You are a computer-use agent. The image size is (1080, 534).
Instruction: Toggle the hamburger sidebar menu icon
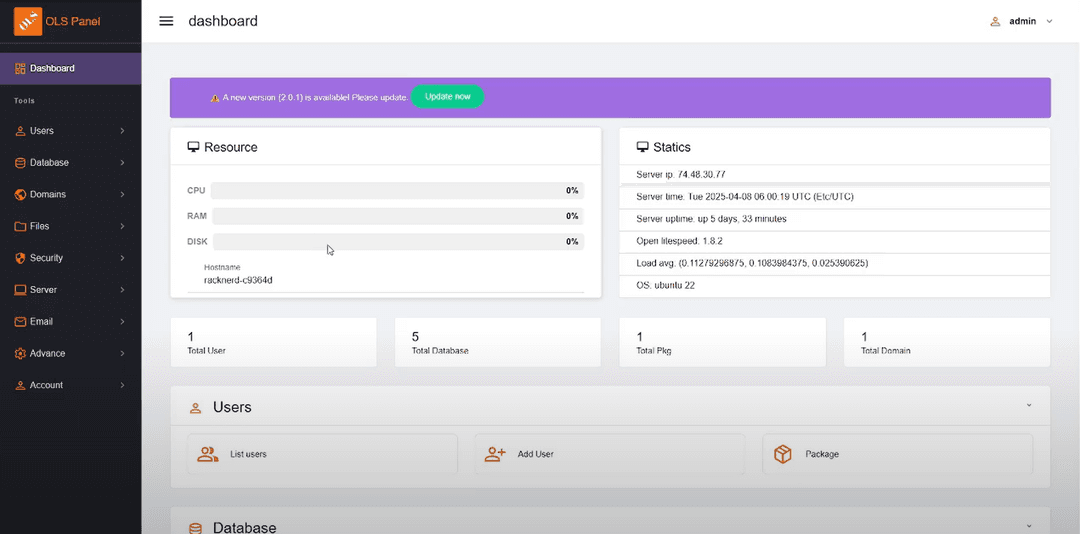pyautogui.click(x=166, y=21)
